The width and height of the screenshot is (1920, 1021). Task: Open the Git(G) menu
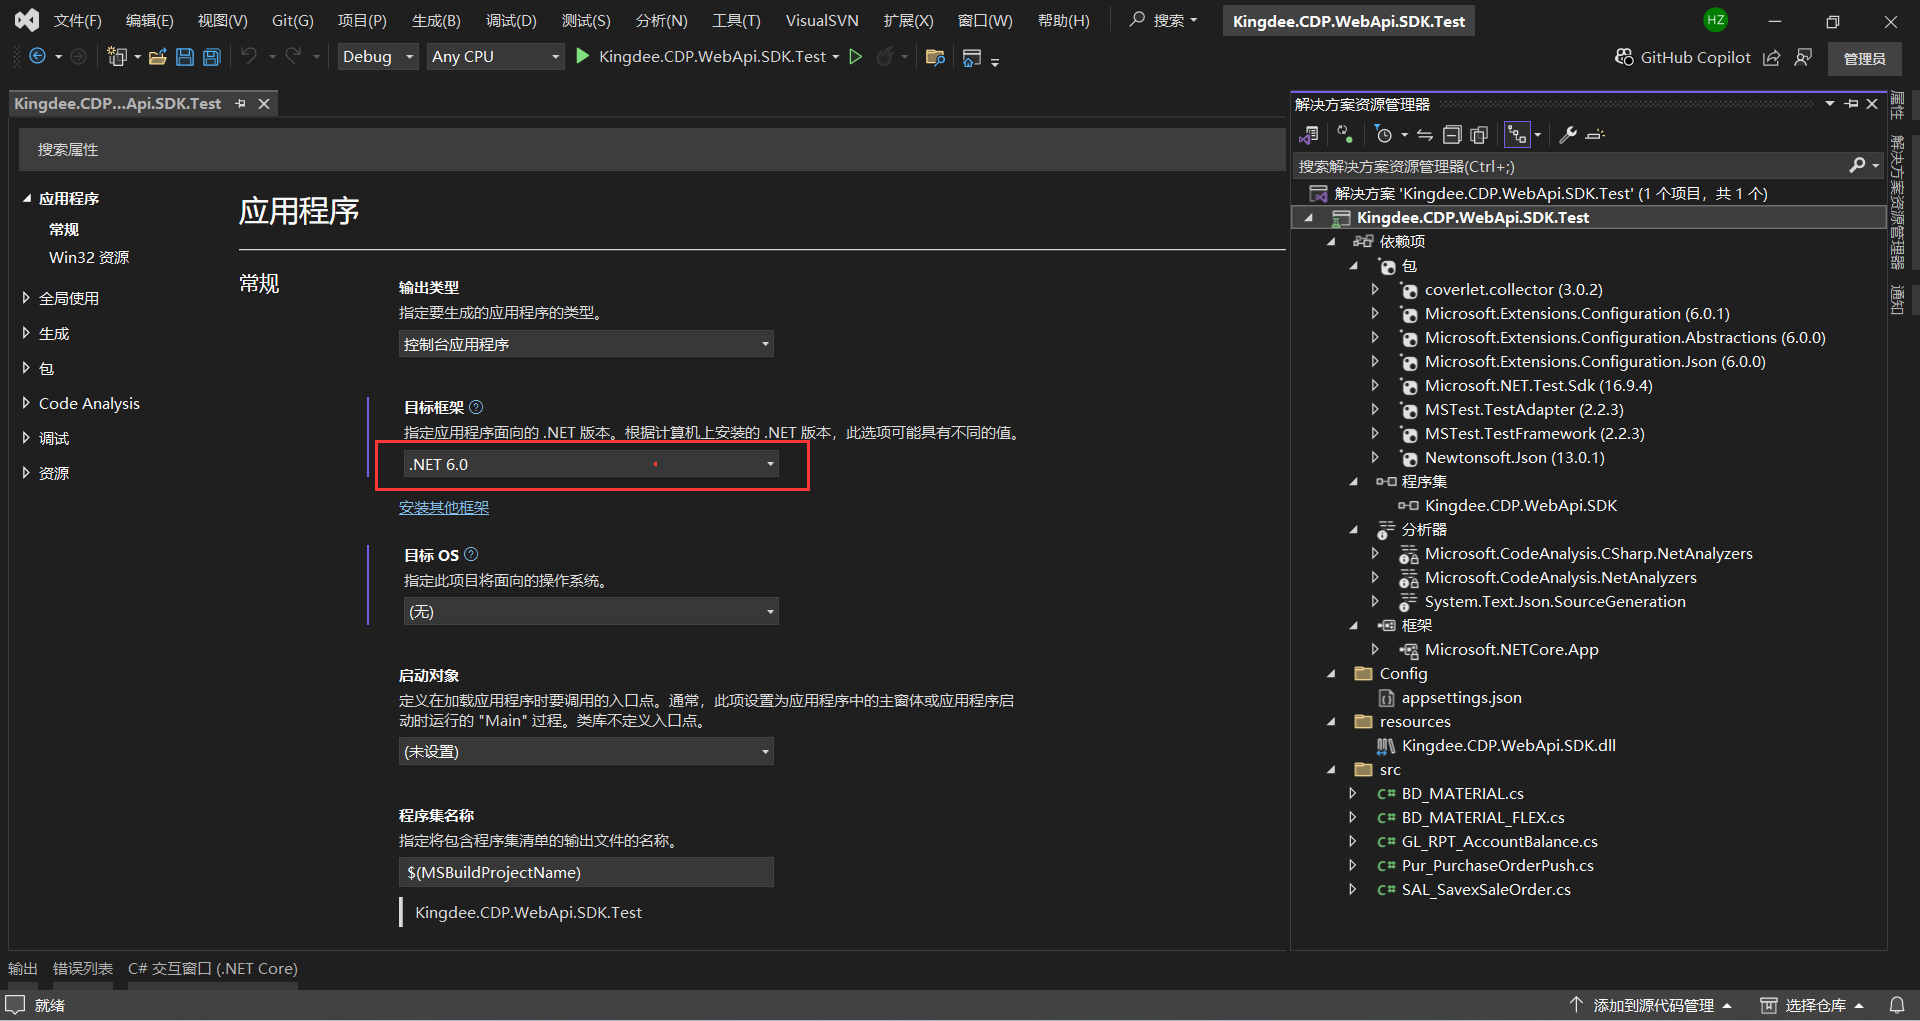pyautogui.click(x=293, y=20)
